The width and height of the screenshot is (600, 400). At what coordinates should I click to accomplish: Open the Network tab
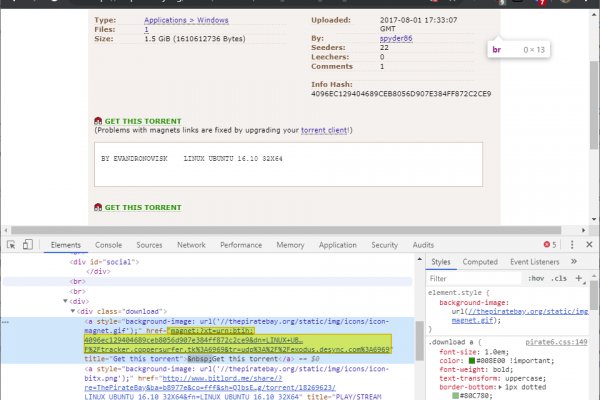point(191,244)
